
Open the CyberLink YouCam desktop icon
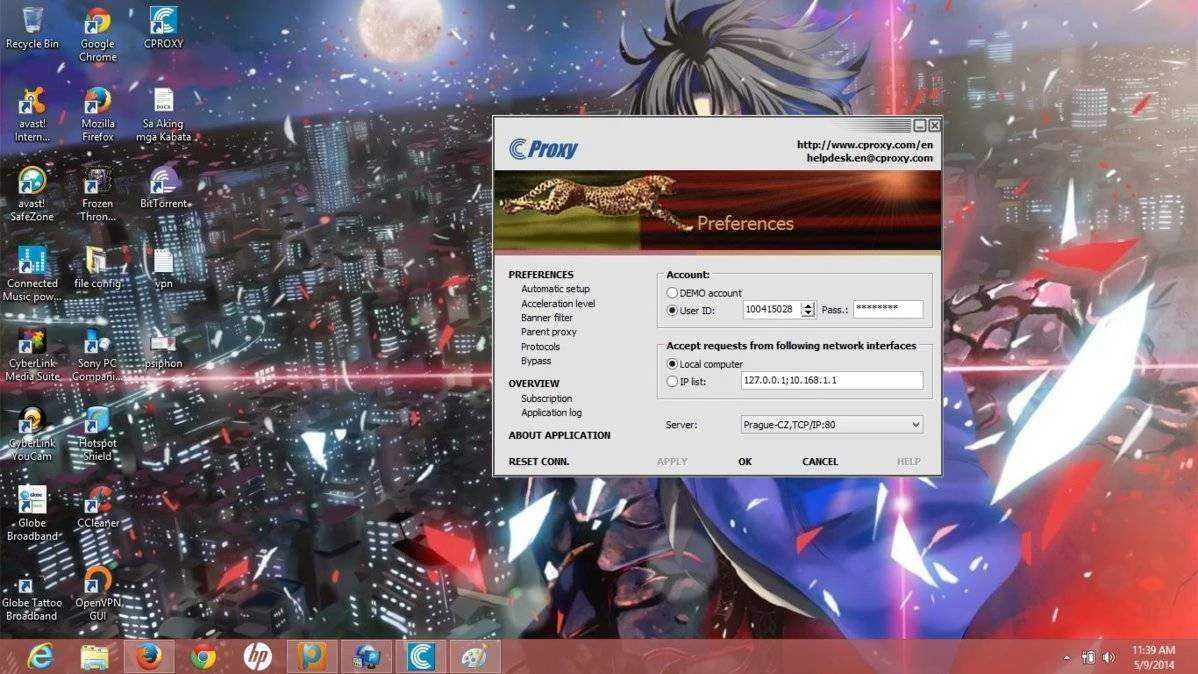tap(32, 433)
